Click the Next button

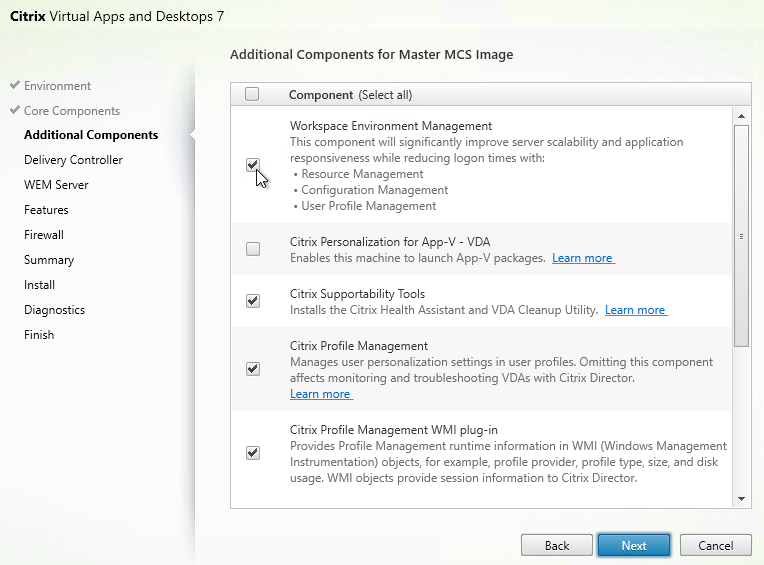[634, 546]
